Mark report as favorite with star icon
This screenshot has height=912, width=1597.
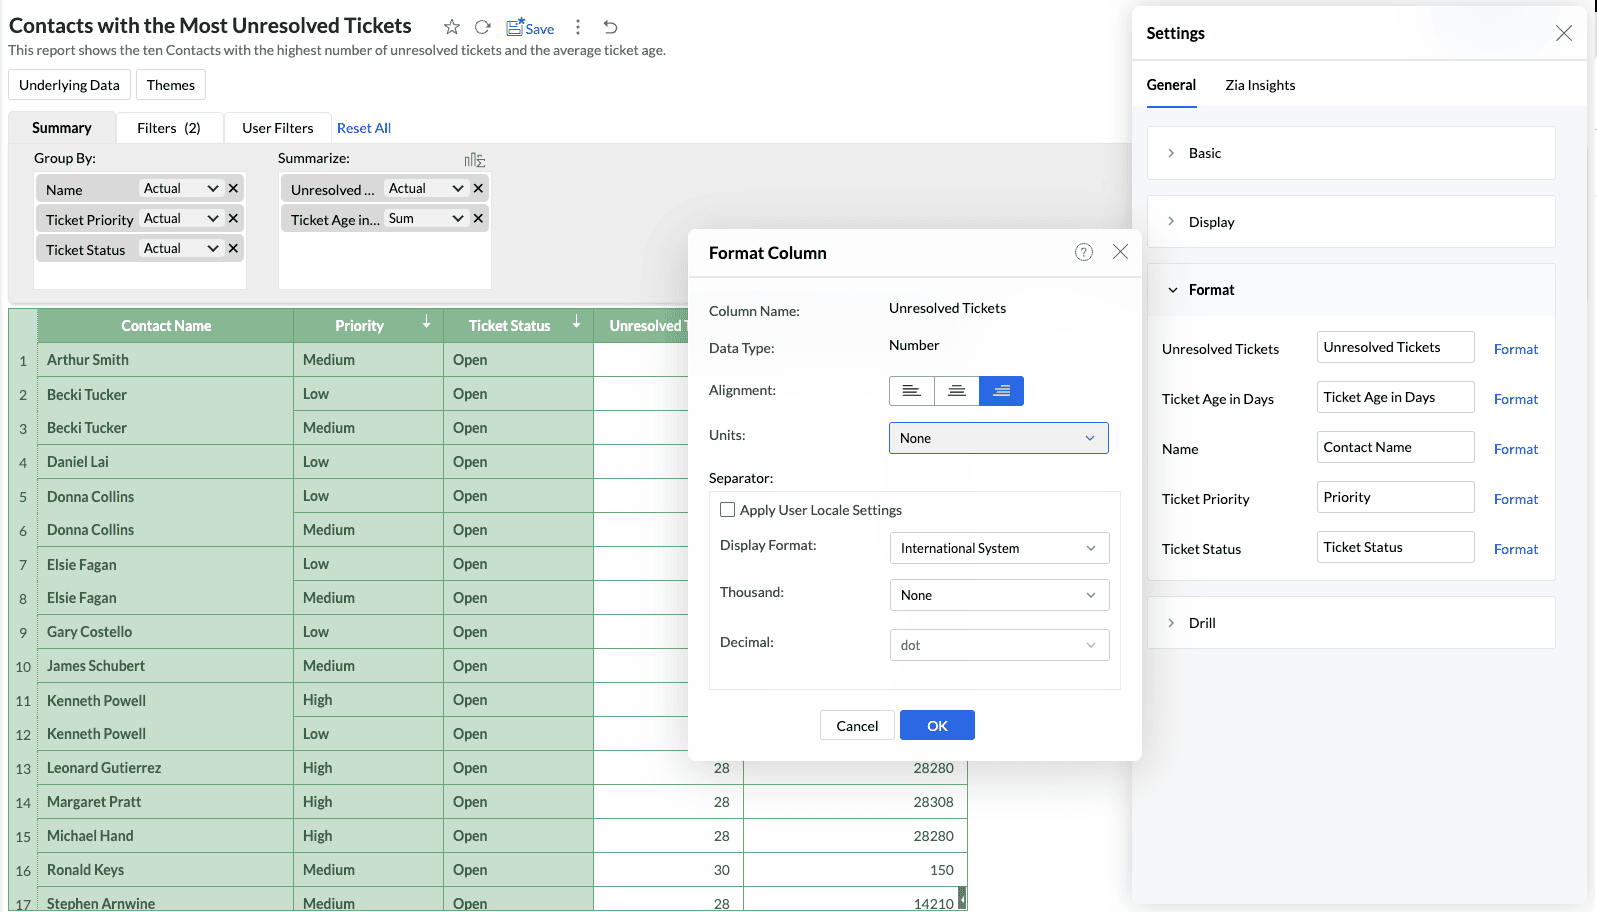[x=452, y=27]
